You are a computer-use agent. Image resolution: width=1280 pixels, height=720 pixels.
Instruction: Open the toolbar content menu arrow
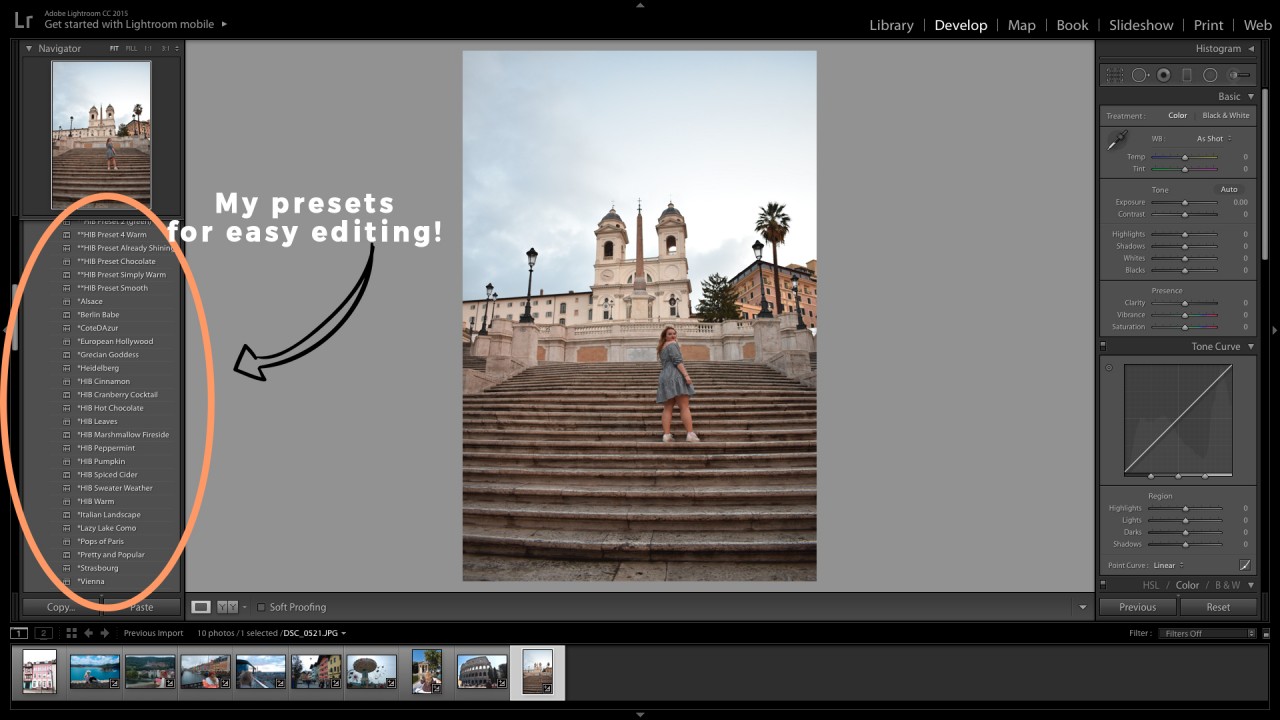[x=1082, y=607]
